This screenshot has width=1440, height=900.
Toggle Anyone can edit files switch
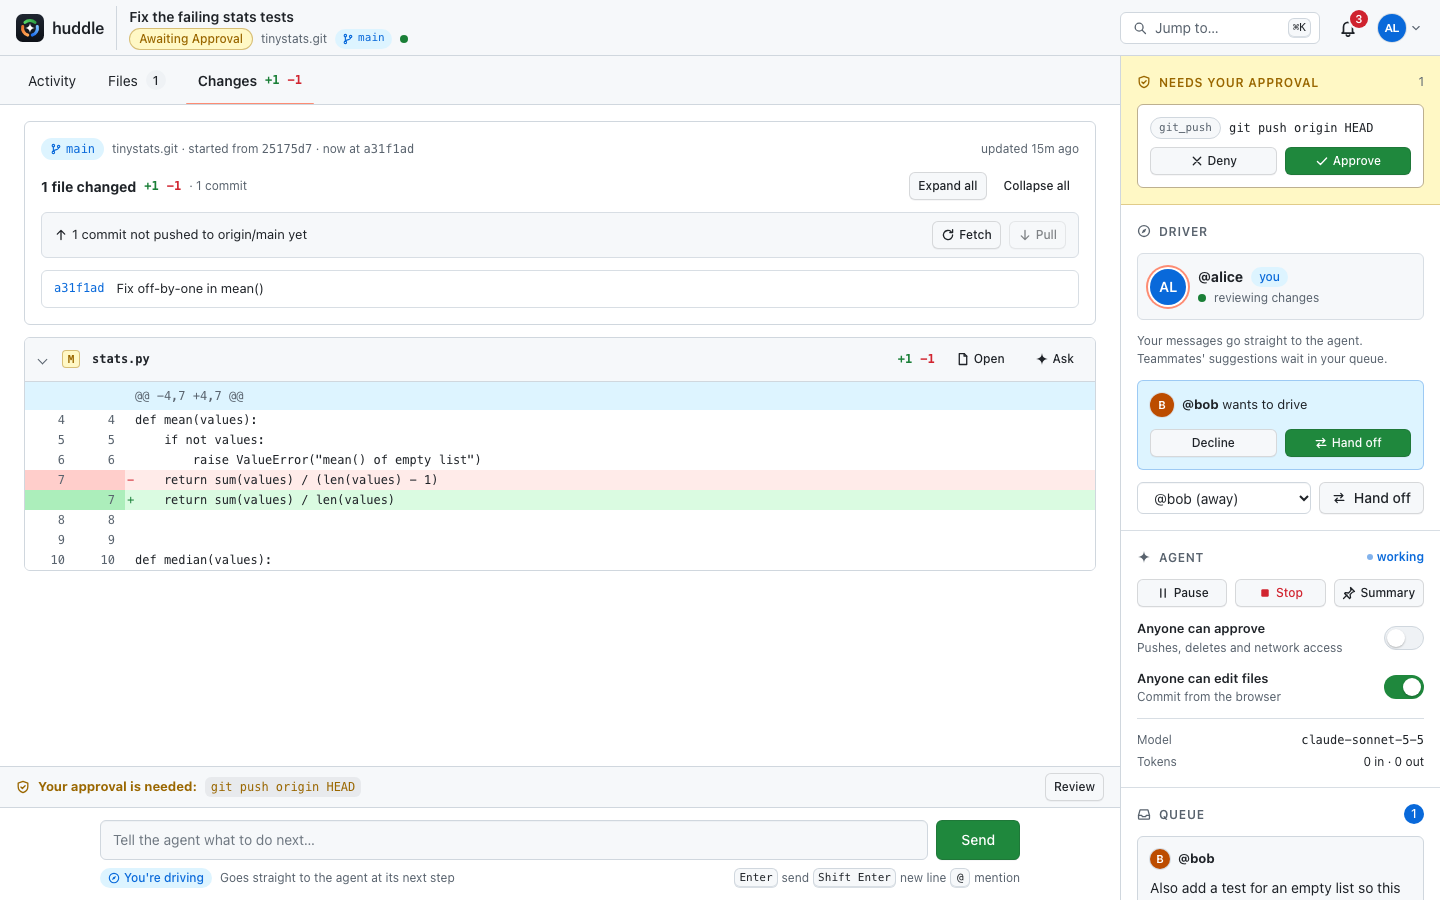(1404, 687)
